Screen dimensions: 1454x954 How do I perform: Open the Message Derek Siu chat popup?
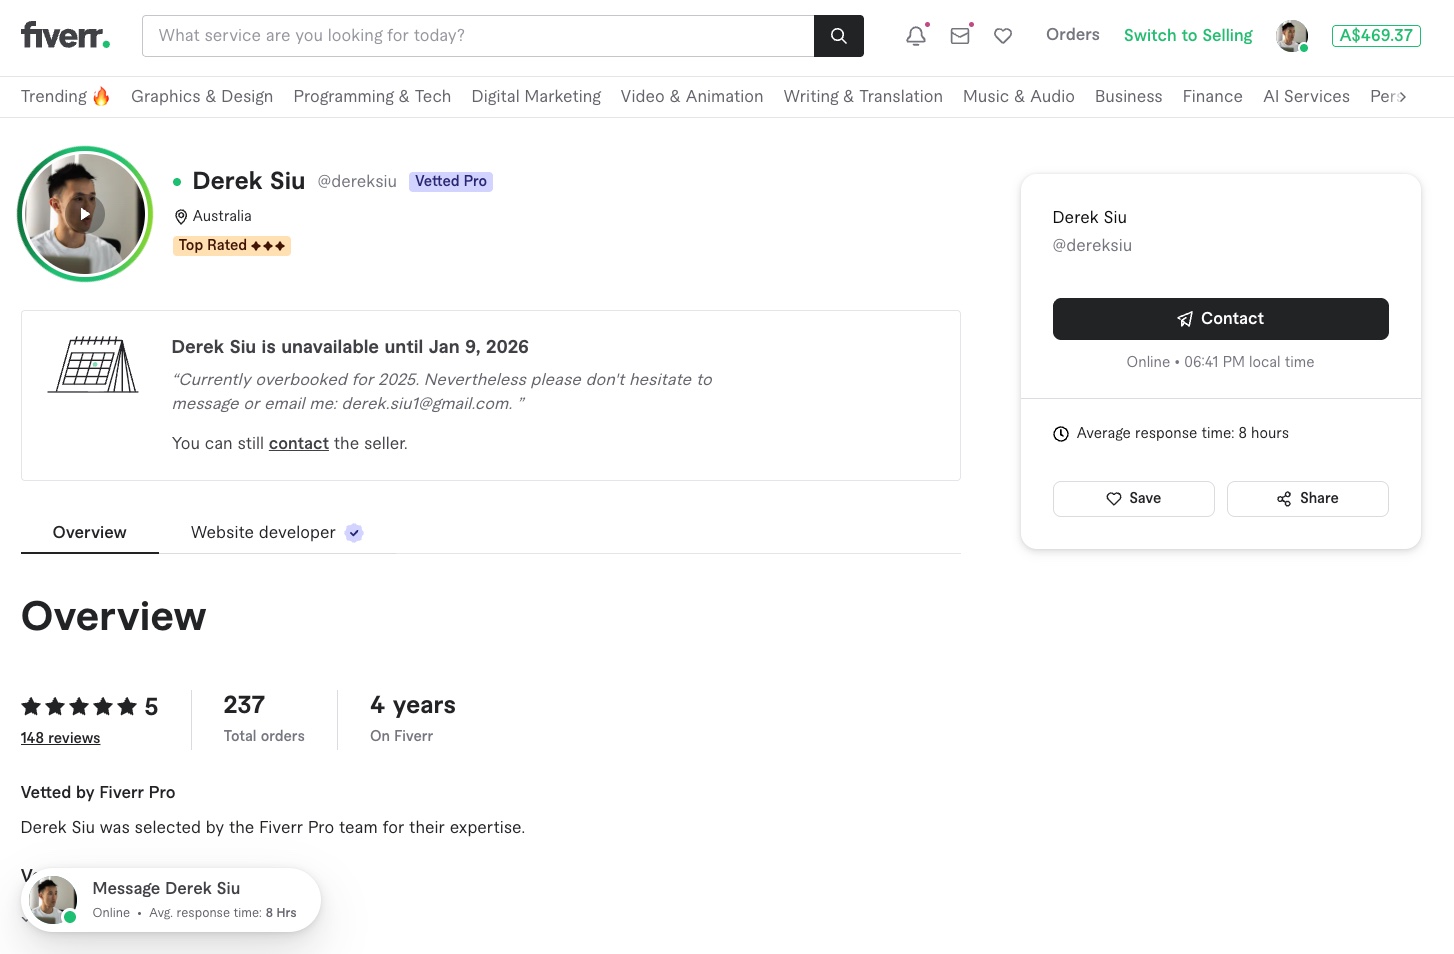point(171,900)
